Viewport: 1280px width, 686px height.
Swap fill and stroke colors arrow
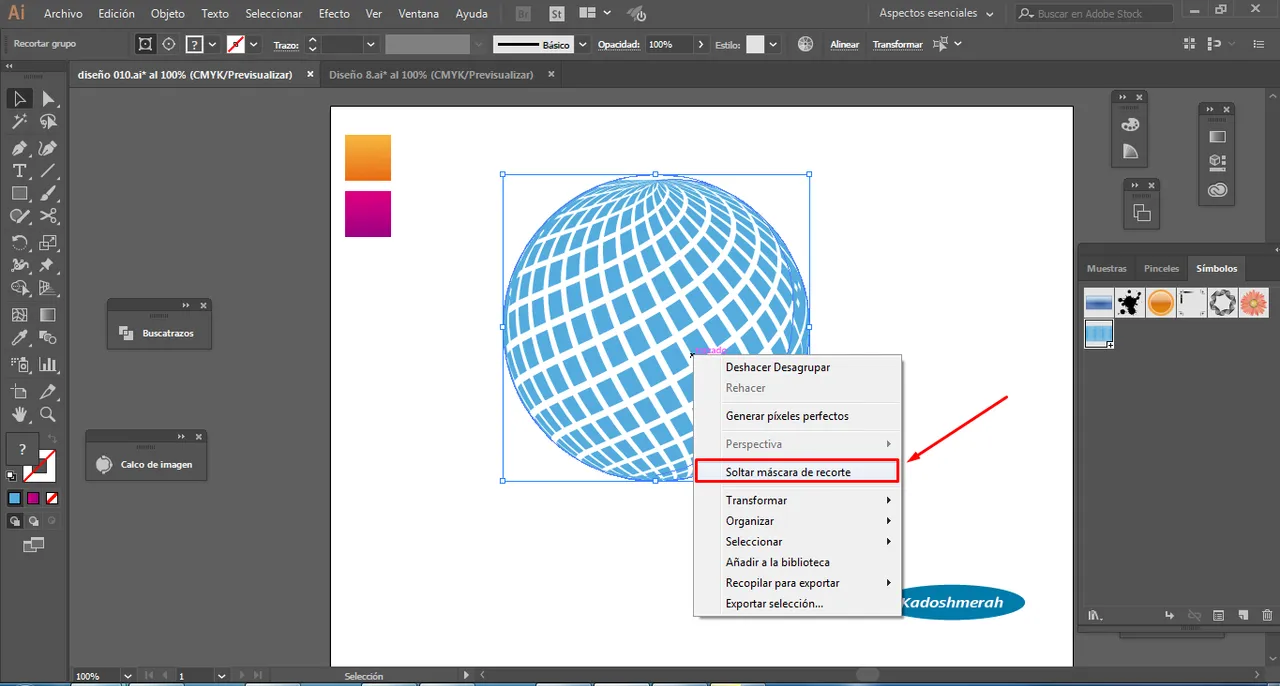tap(53, 439)
